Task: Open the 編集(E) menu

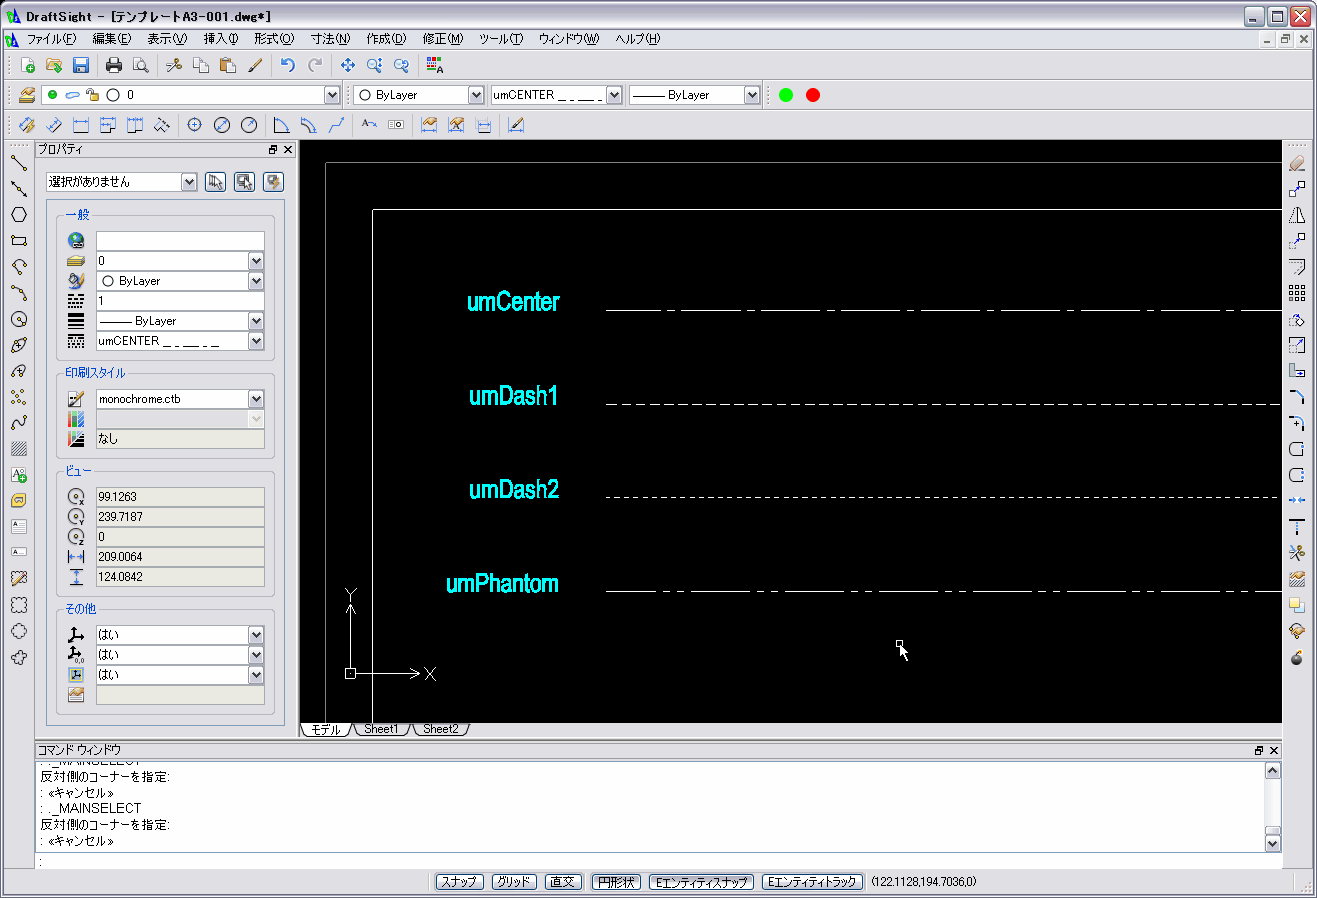Action: pos(111,39)
